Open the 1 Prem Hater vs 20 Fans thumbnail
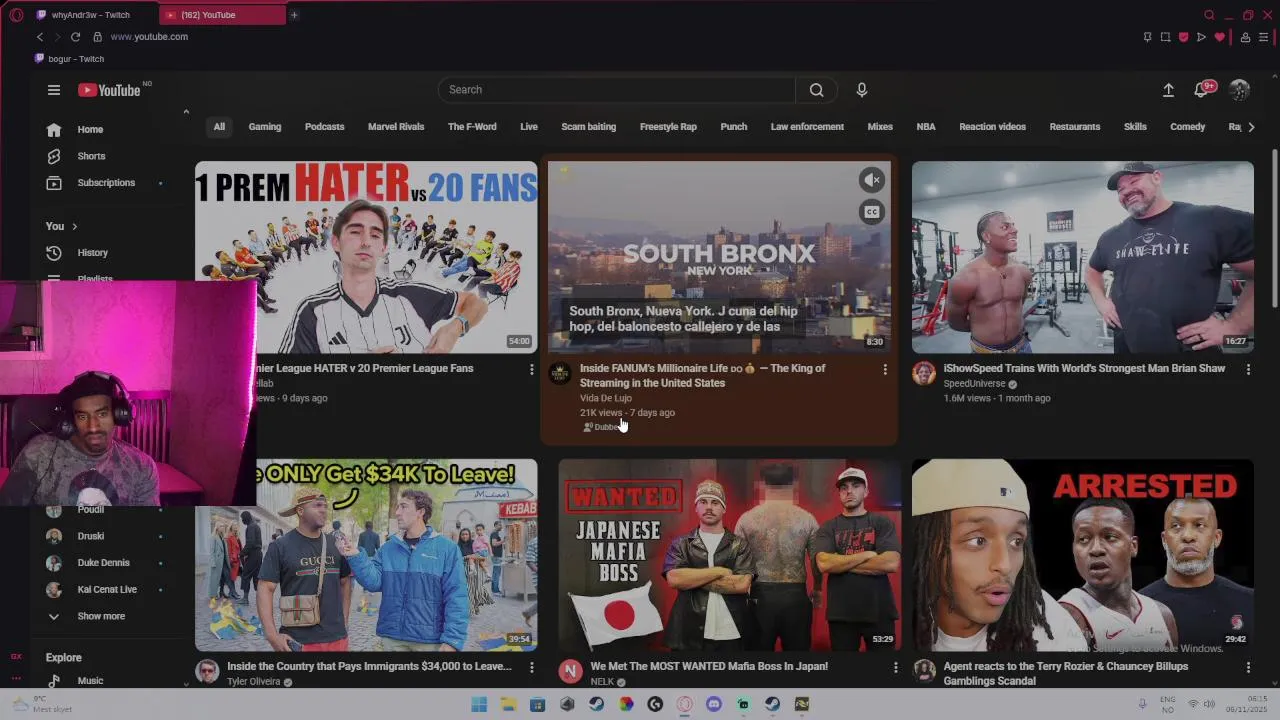This screenshot has height=720, width=1280. coord(366,257)
